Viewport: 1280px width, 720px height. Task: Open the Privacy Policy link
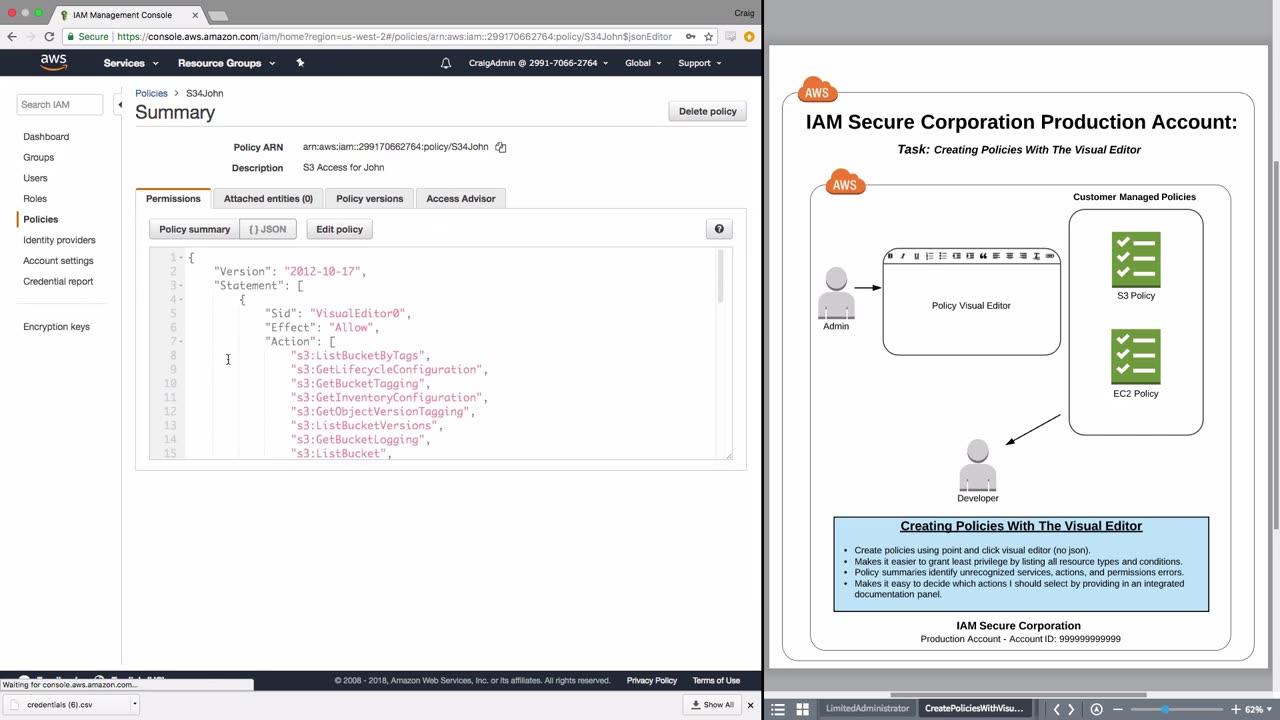click(x=652, y=681)
